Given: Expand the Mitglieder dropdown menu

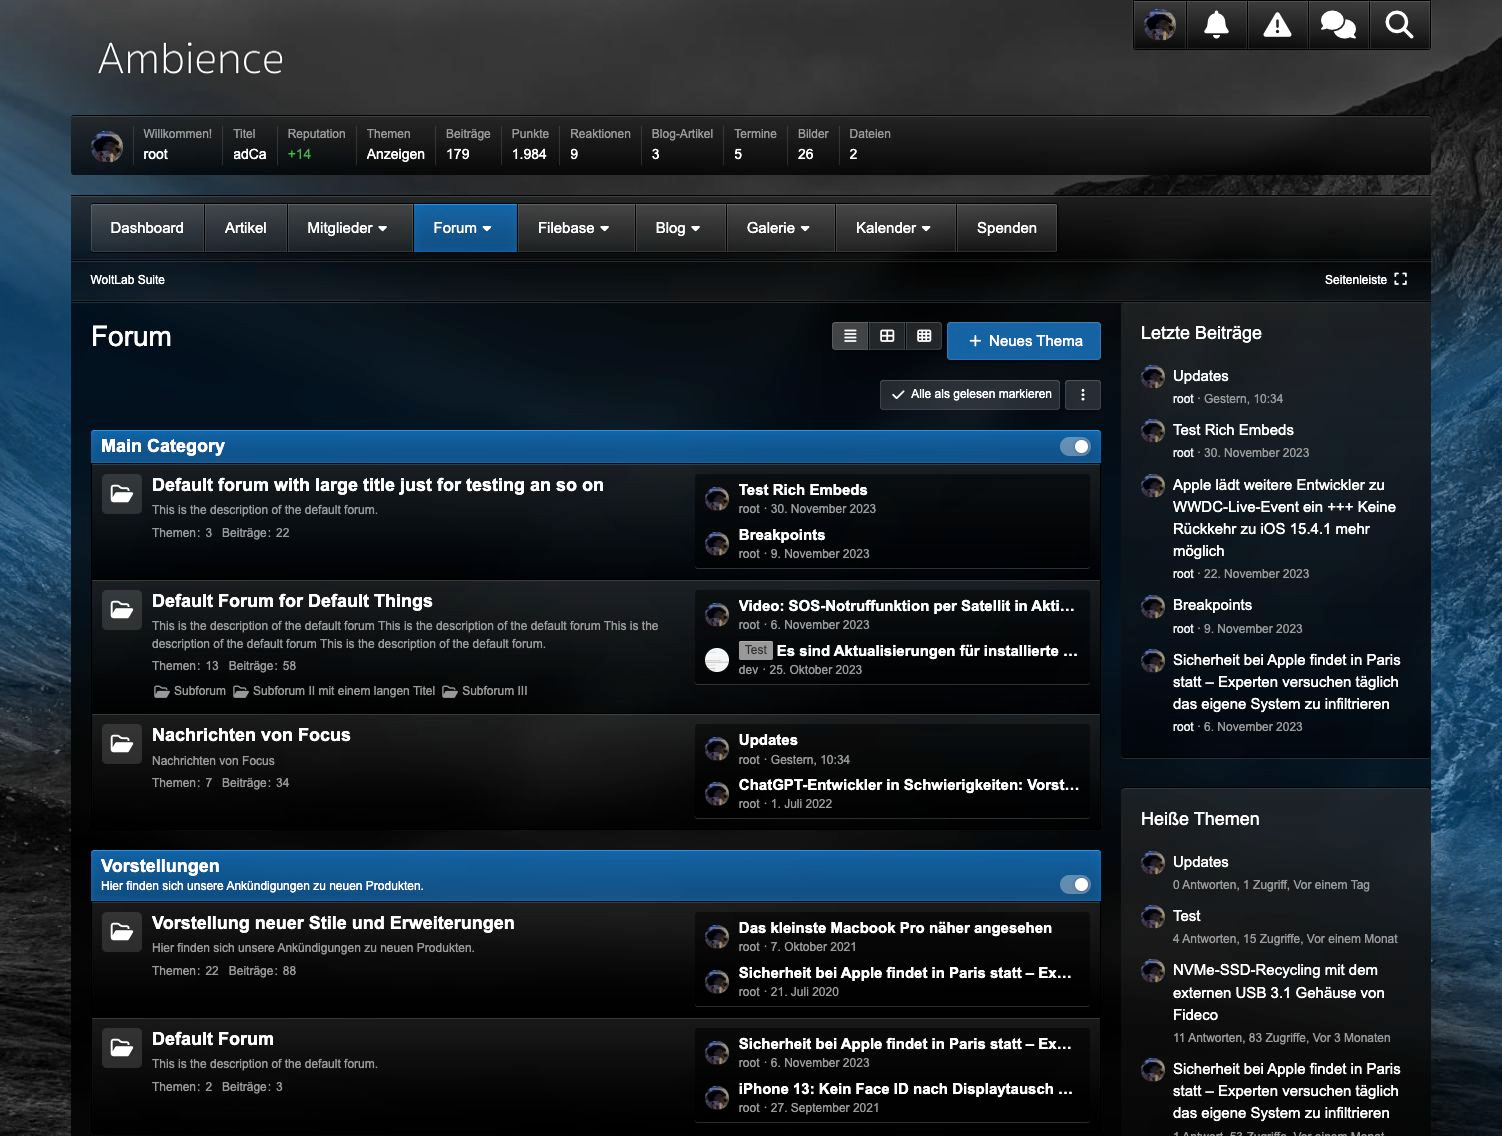Looking at the screenshot, I should [346, 228].
